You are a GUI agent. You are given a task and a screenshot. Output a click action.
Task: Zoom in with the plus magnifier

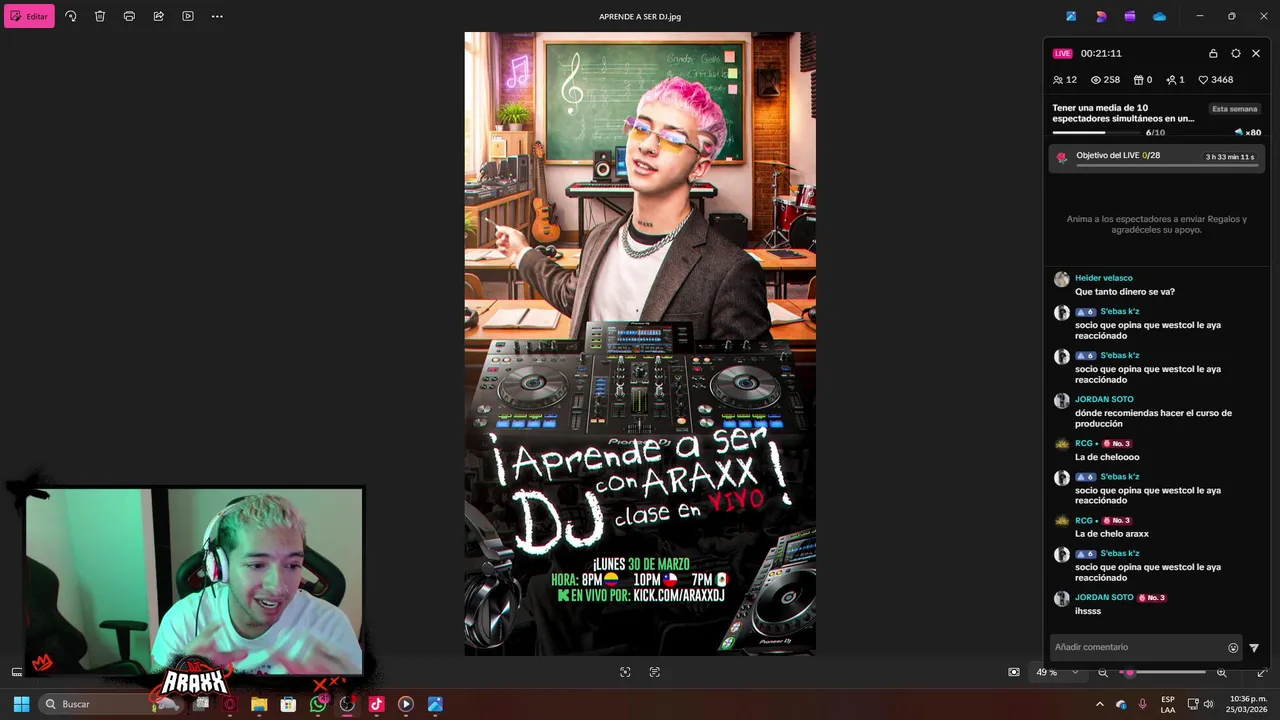tap(1221, 672)
